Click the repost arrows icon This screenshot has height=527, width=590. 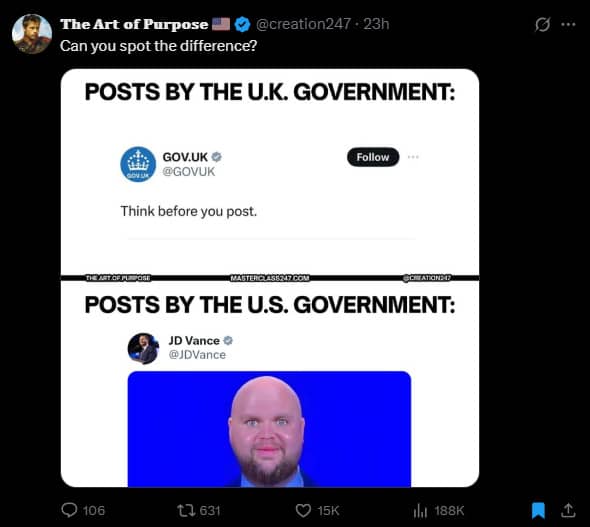[x=186, y=510]
